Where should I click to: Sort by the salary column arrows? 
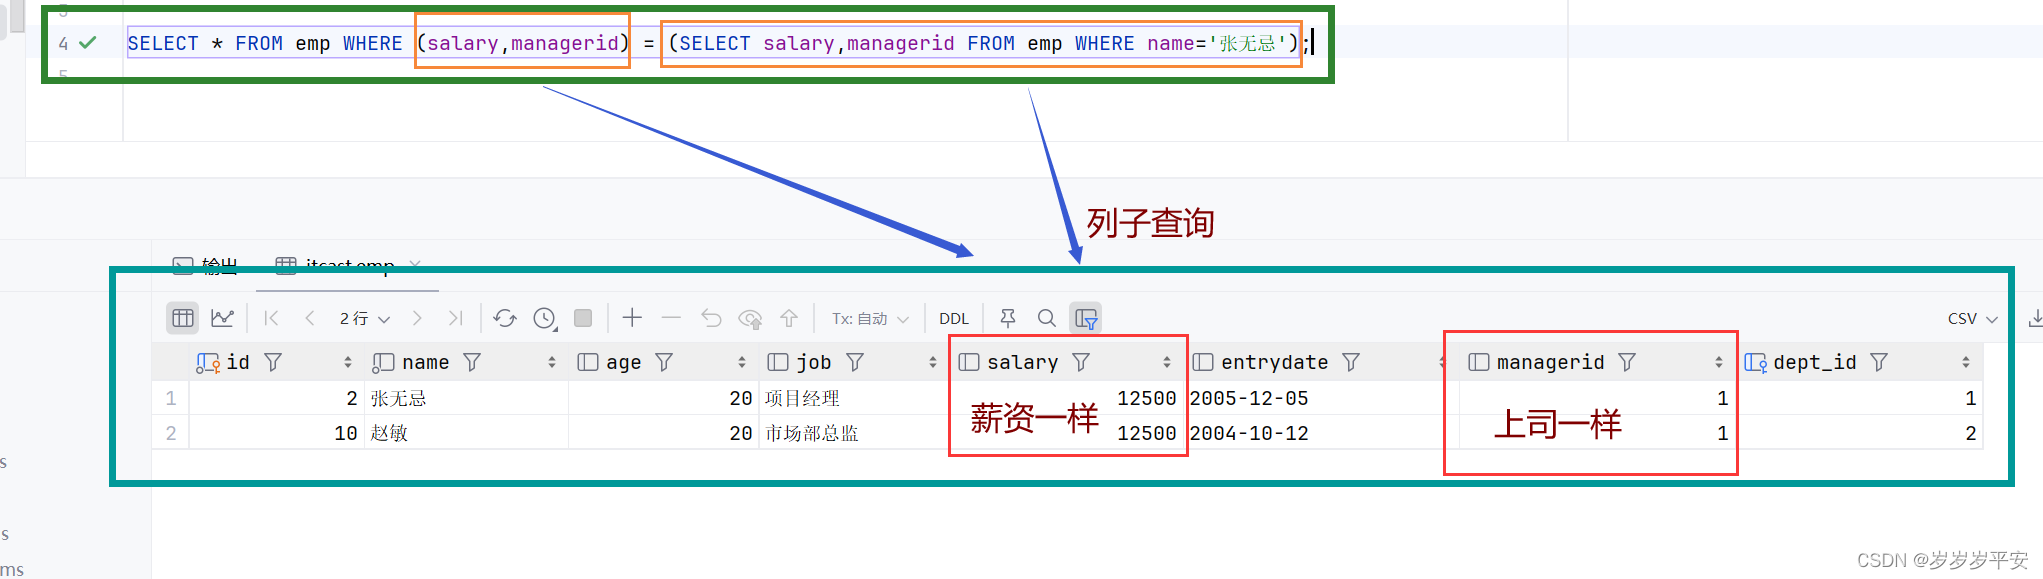coord(1167,362)
